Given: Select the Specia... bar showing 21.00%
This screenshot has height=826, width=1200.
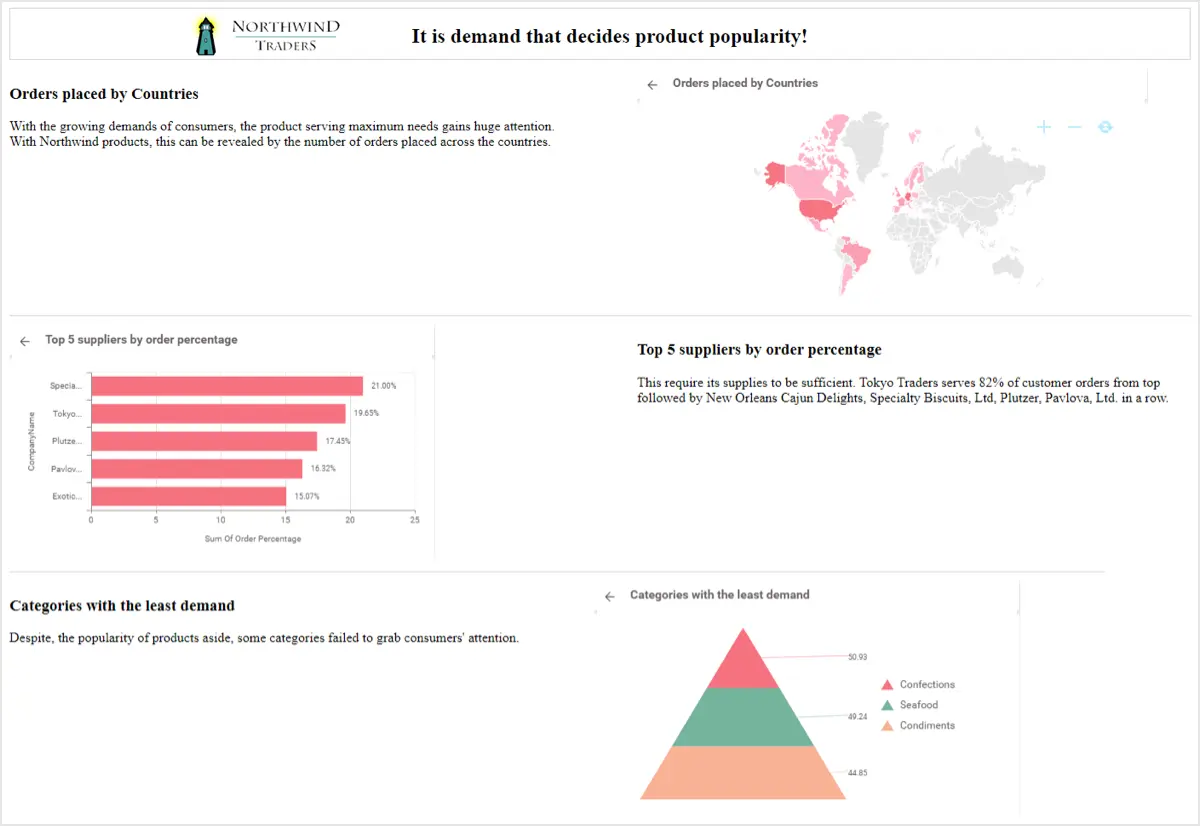Looking at the screenshot, I should (x=226, y=386).
